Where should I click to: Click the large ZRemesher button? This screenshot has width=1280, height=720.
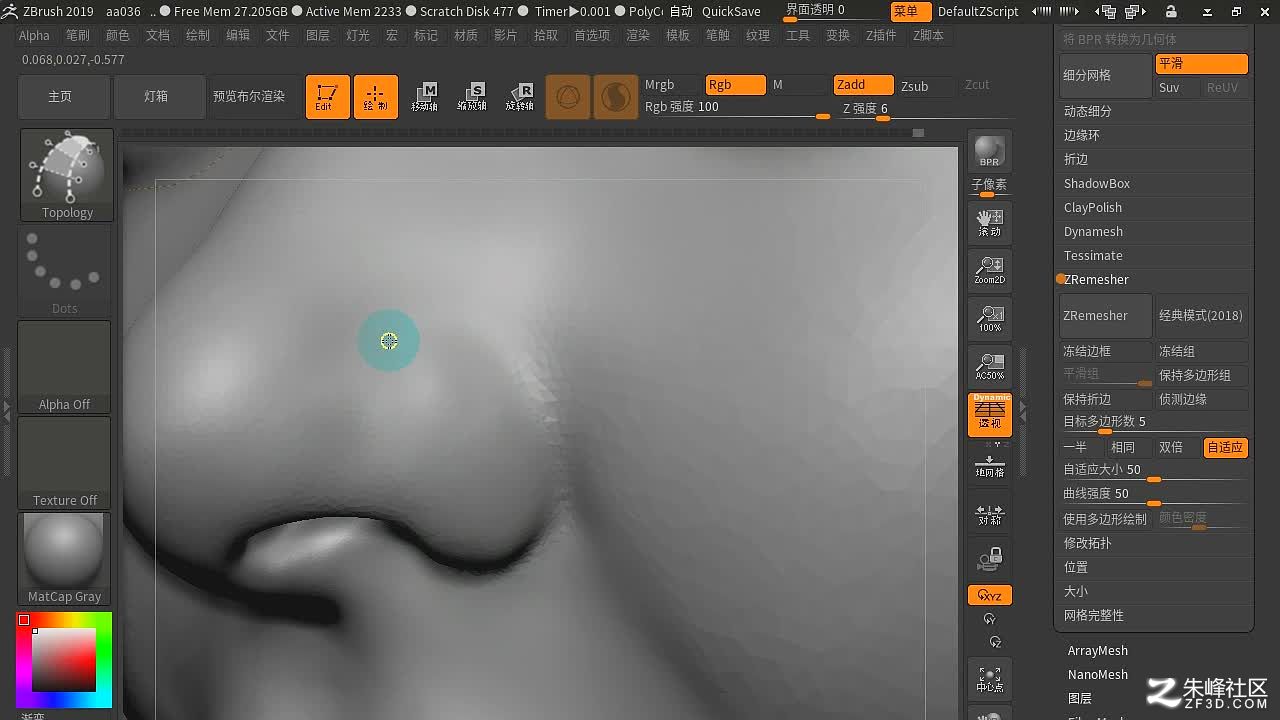point(1105,316)
